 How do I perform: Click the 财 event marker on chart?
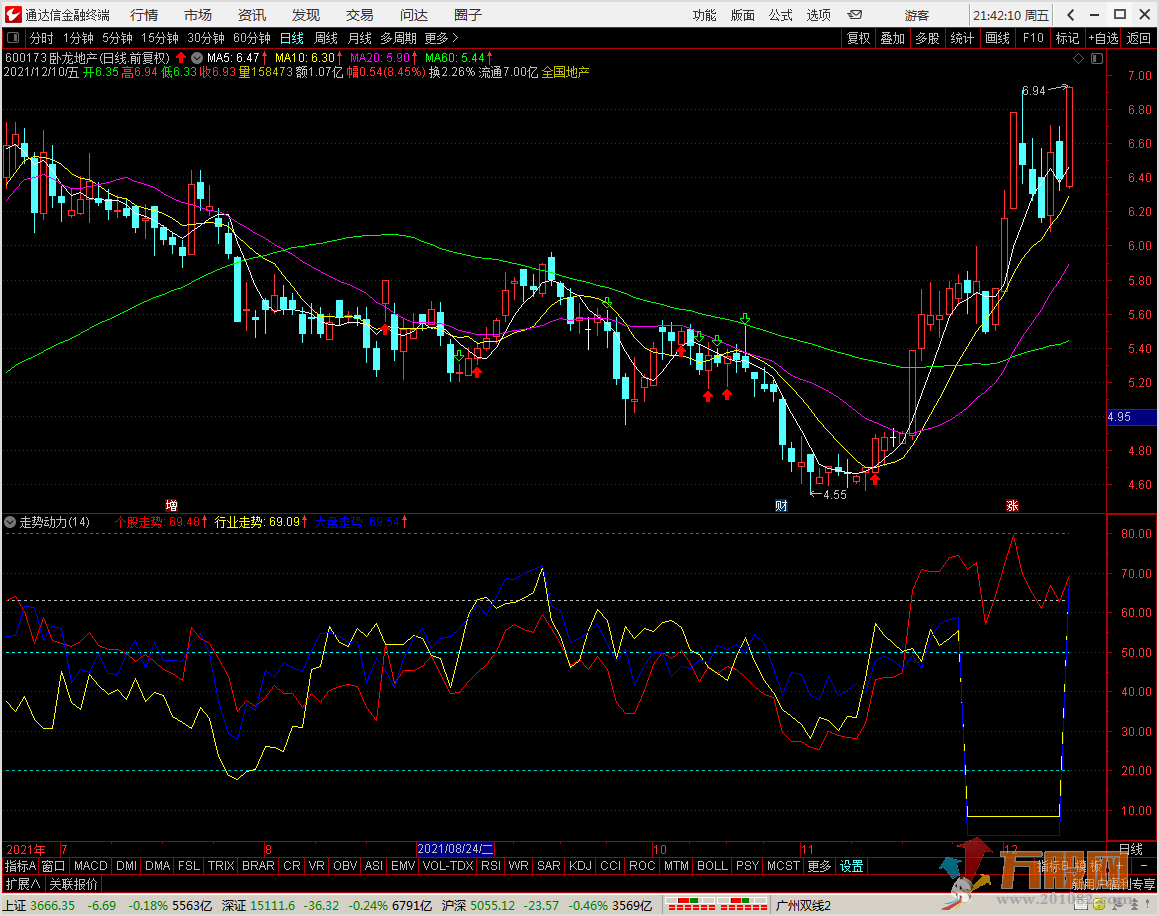tap(780, 505)
